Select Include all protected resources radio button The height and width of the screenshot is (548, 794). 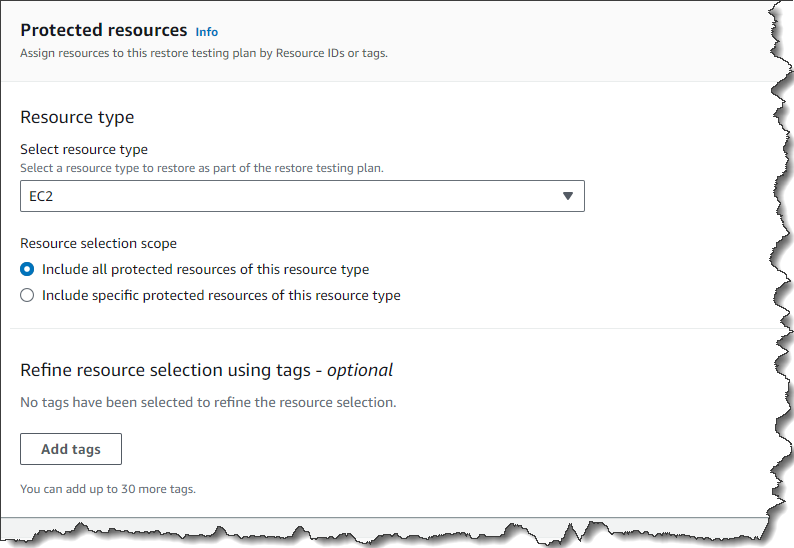[27, 269]
